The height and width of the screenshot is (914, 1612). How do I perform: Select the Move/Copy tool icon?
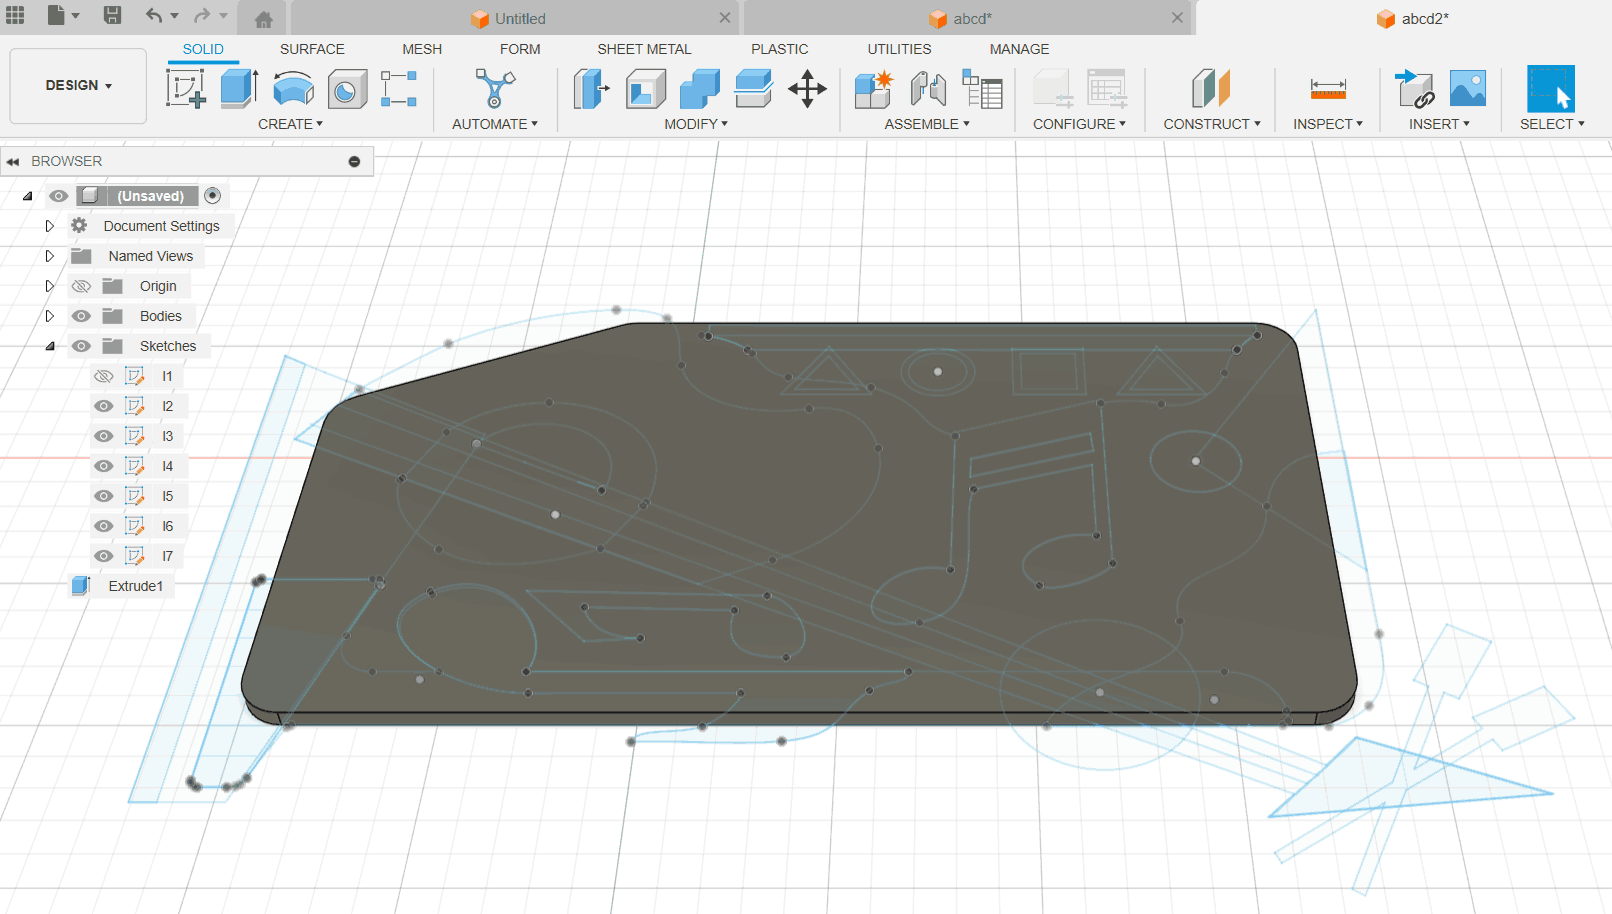coord(807,88)
